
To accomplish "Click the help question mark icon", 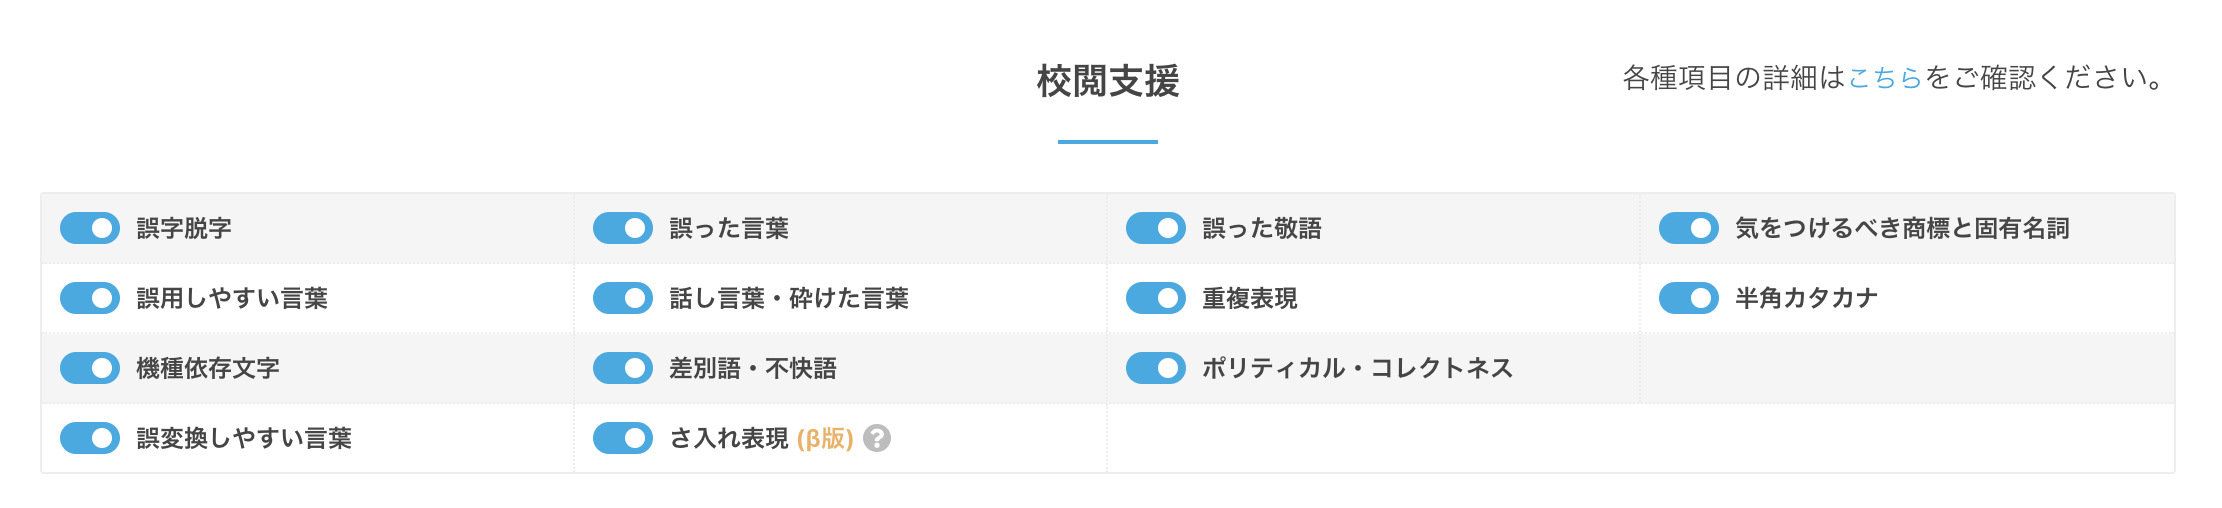I will 877,438.
